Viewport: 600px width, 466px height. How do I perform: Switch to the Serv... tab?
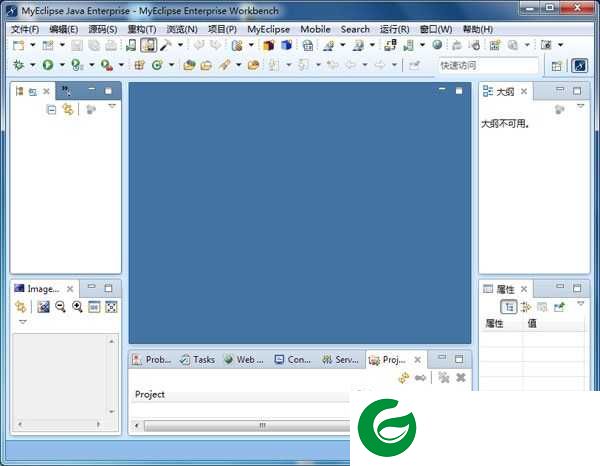tap(340, 360)
